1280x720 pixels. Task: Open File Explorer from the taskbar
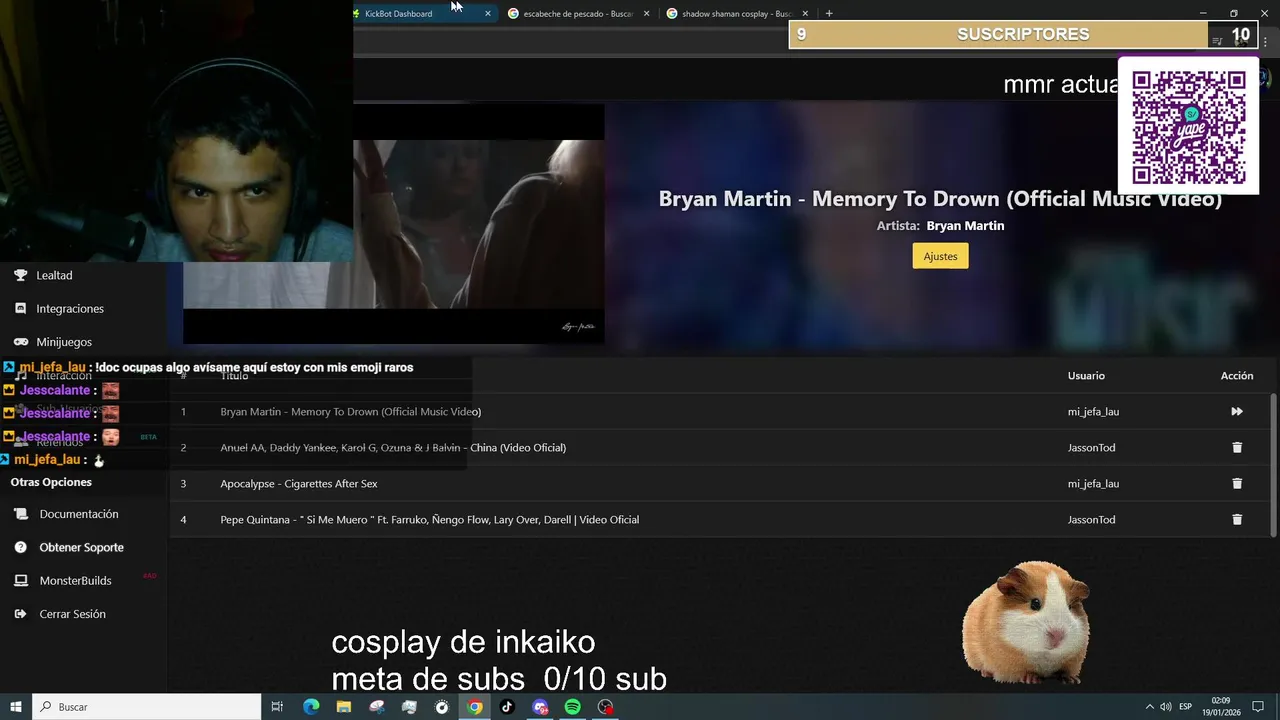(x=344, y=707)
